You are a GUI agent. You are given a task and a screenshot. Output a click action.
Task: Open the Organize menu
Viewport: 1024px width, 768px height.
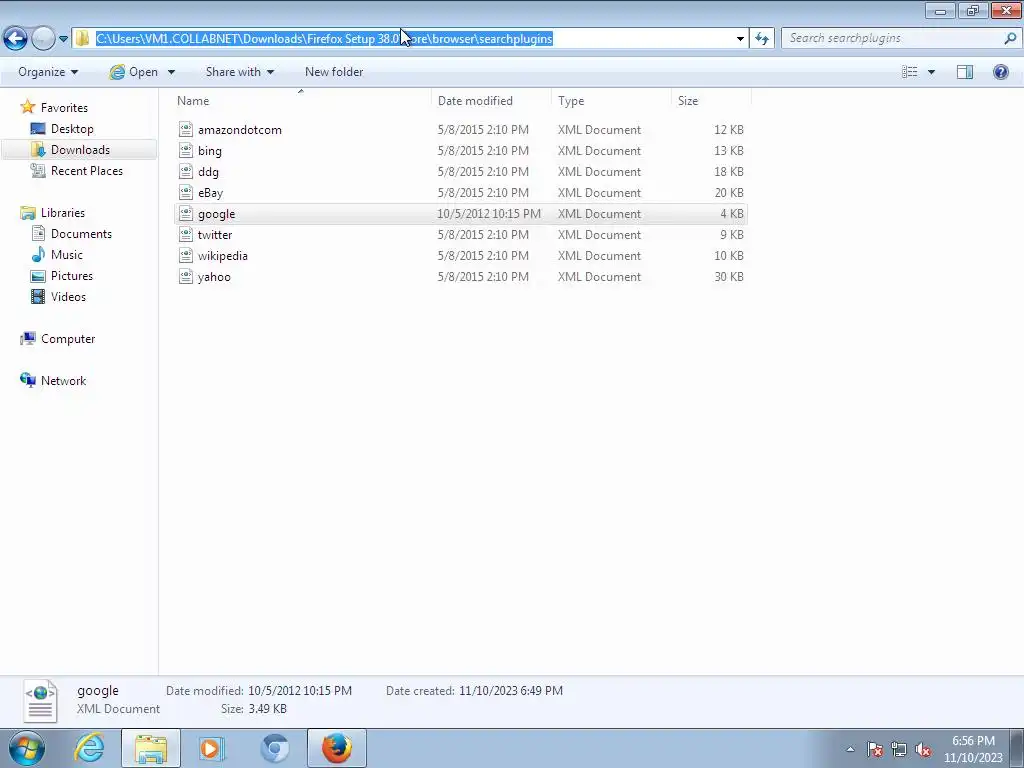(x=48, y=72)
